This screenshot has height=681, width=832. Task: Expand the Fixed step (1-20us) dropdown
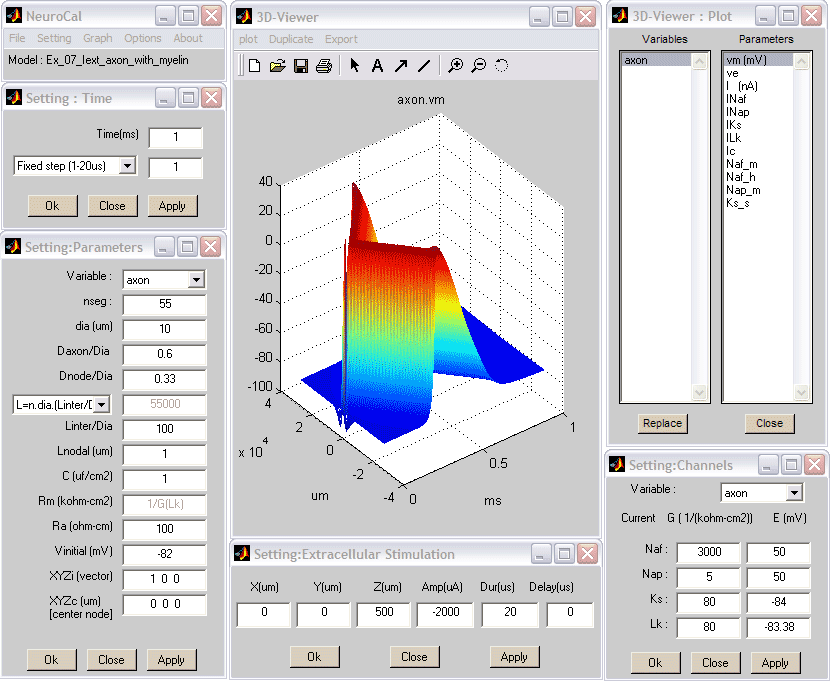point(127,166)
